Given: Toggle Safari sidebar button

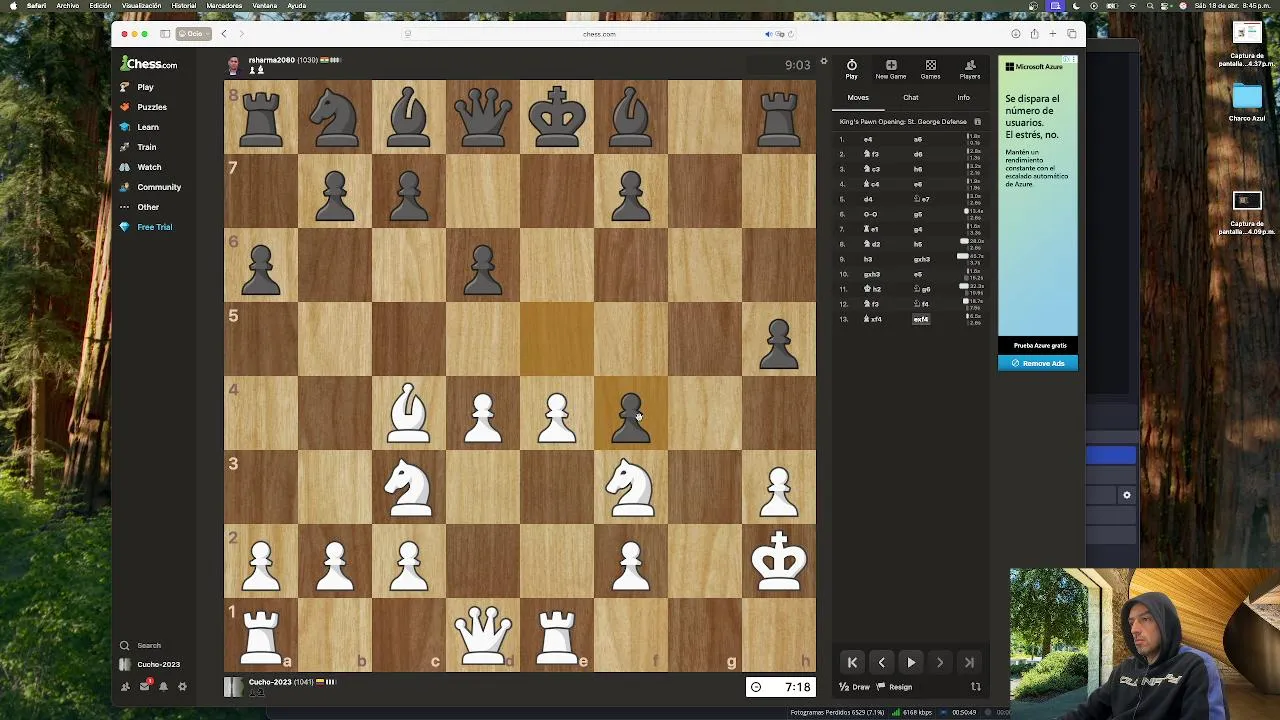Looking at the screenshot, I should click(165, 34).
